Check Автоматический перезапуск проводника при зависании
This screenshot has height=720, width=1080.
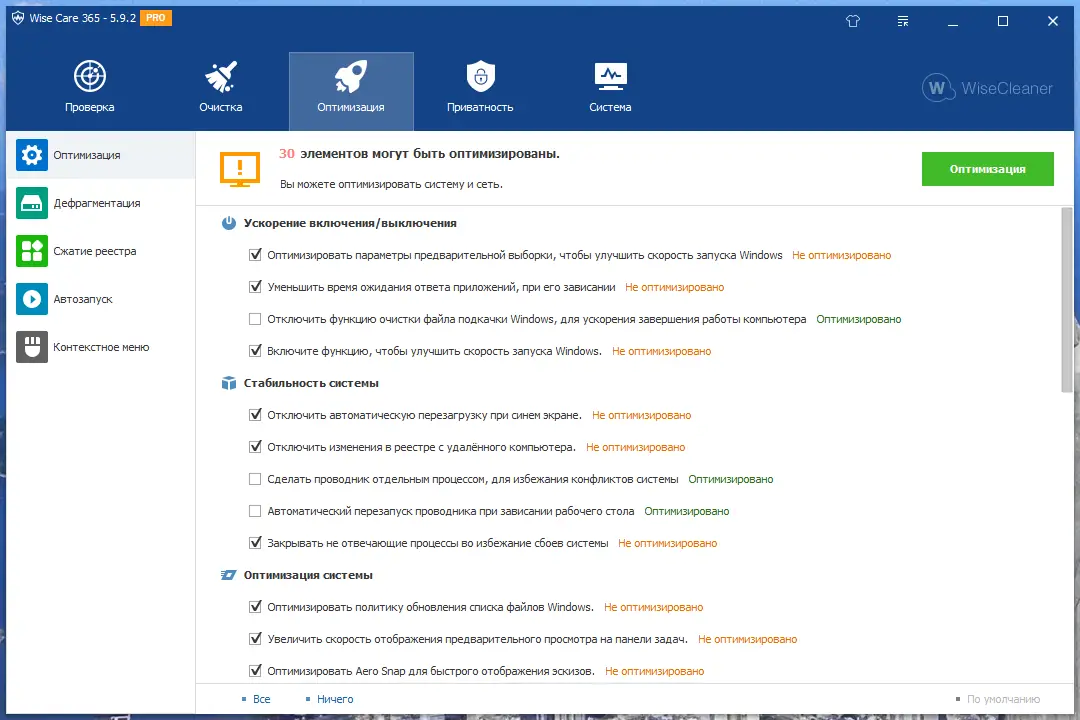(x=255, y=511)
